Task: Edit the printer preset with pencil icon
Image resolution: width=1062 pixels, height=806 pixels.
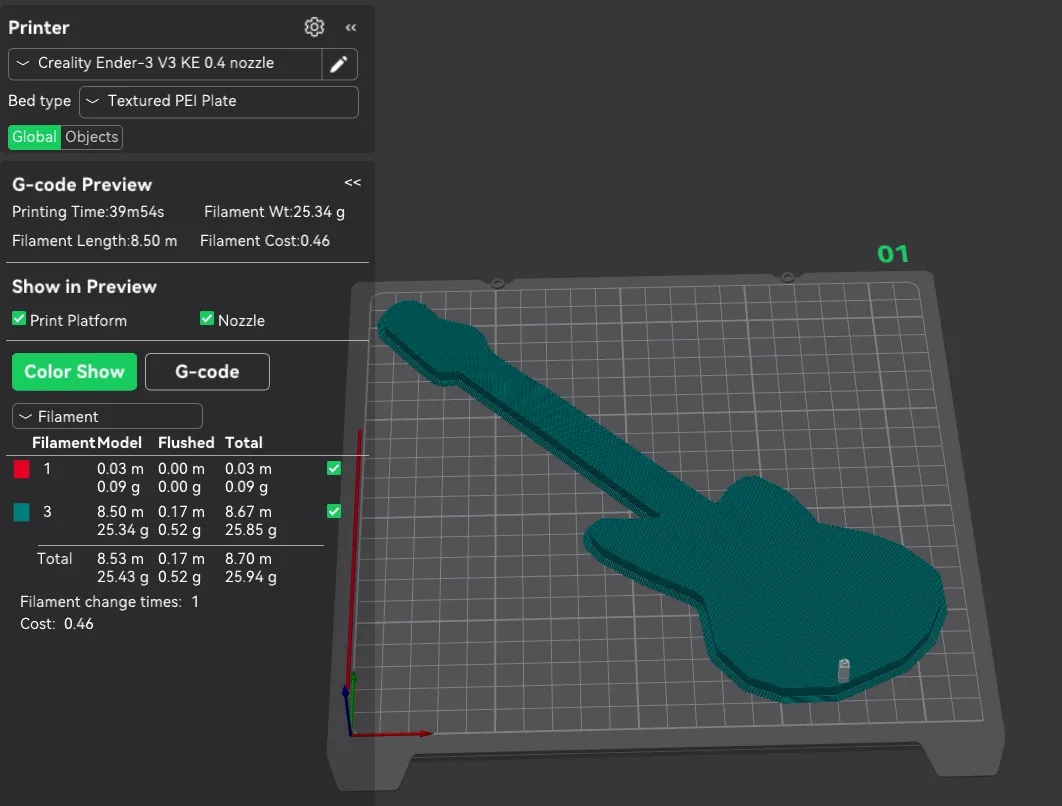Action: click(339, 64)
